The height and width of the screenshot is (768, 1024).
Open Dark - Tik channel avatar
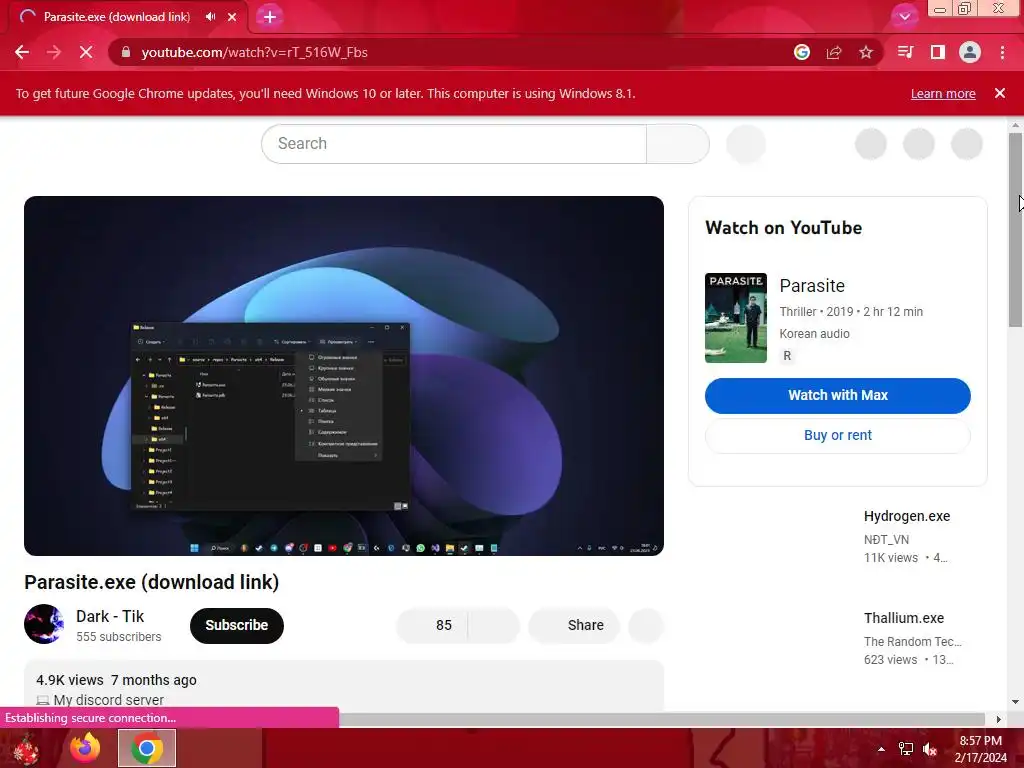coord(44,624)
